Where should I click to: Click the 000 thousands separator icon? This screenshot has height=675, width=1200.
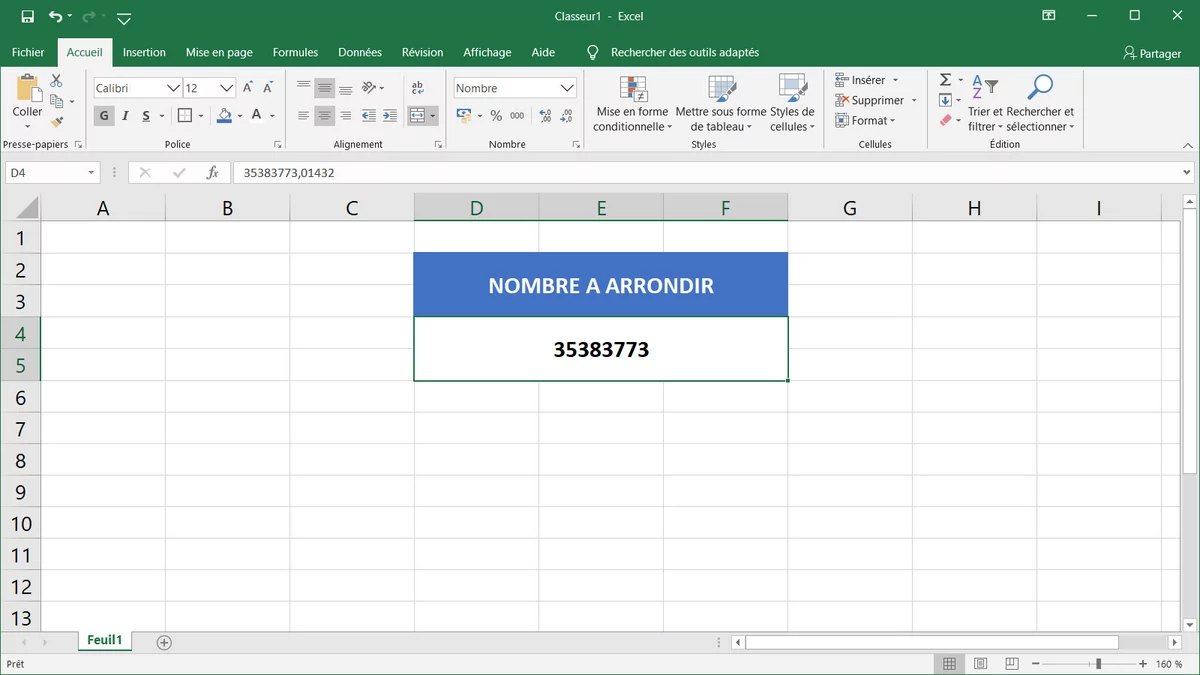(x=517, y=116)
